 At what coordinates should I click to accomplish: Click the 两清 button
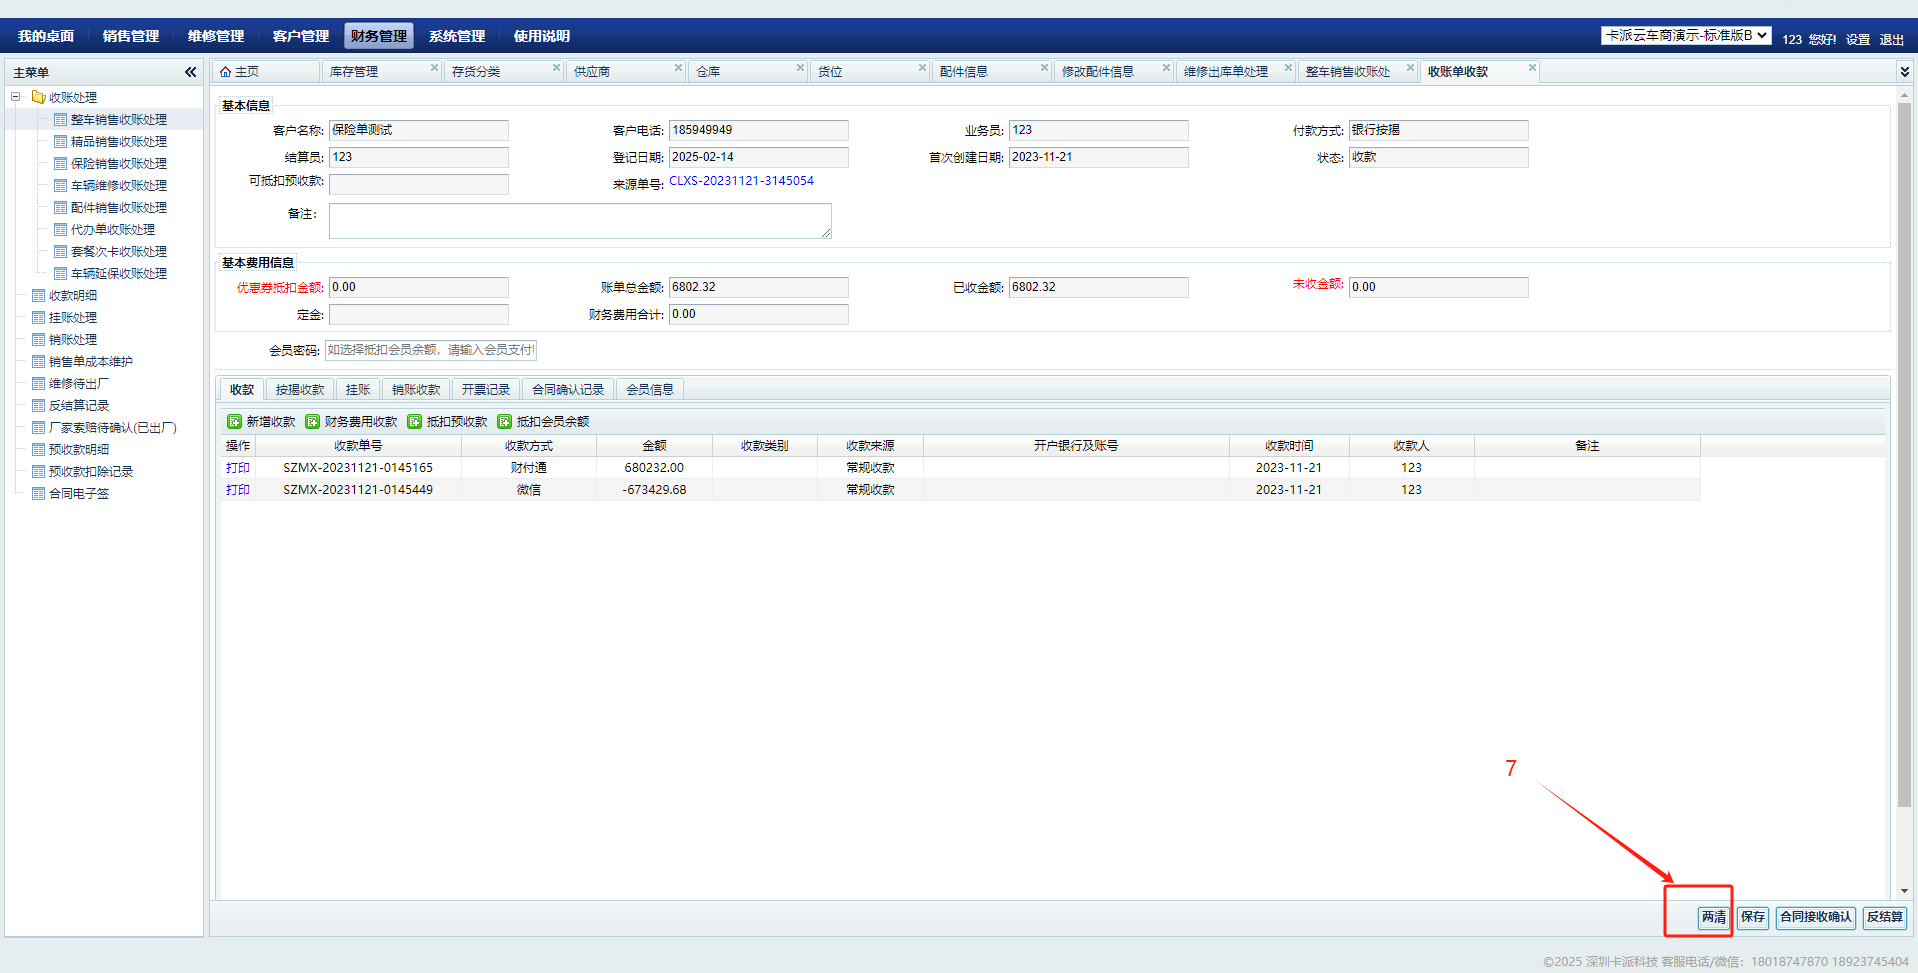[x=1714, y=917]
